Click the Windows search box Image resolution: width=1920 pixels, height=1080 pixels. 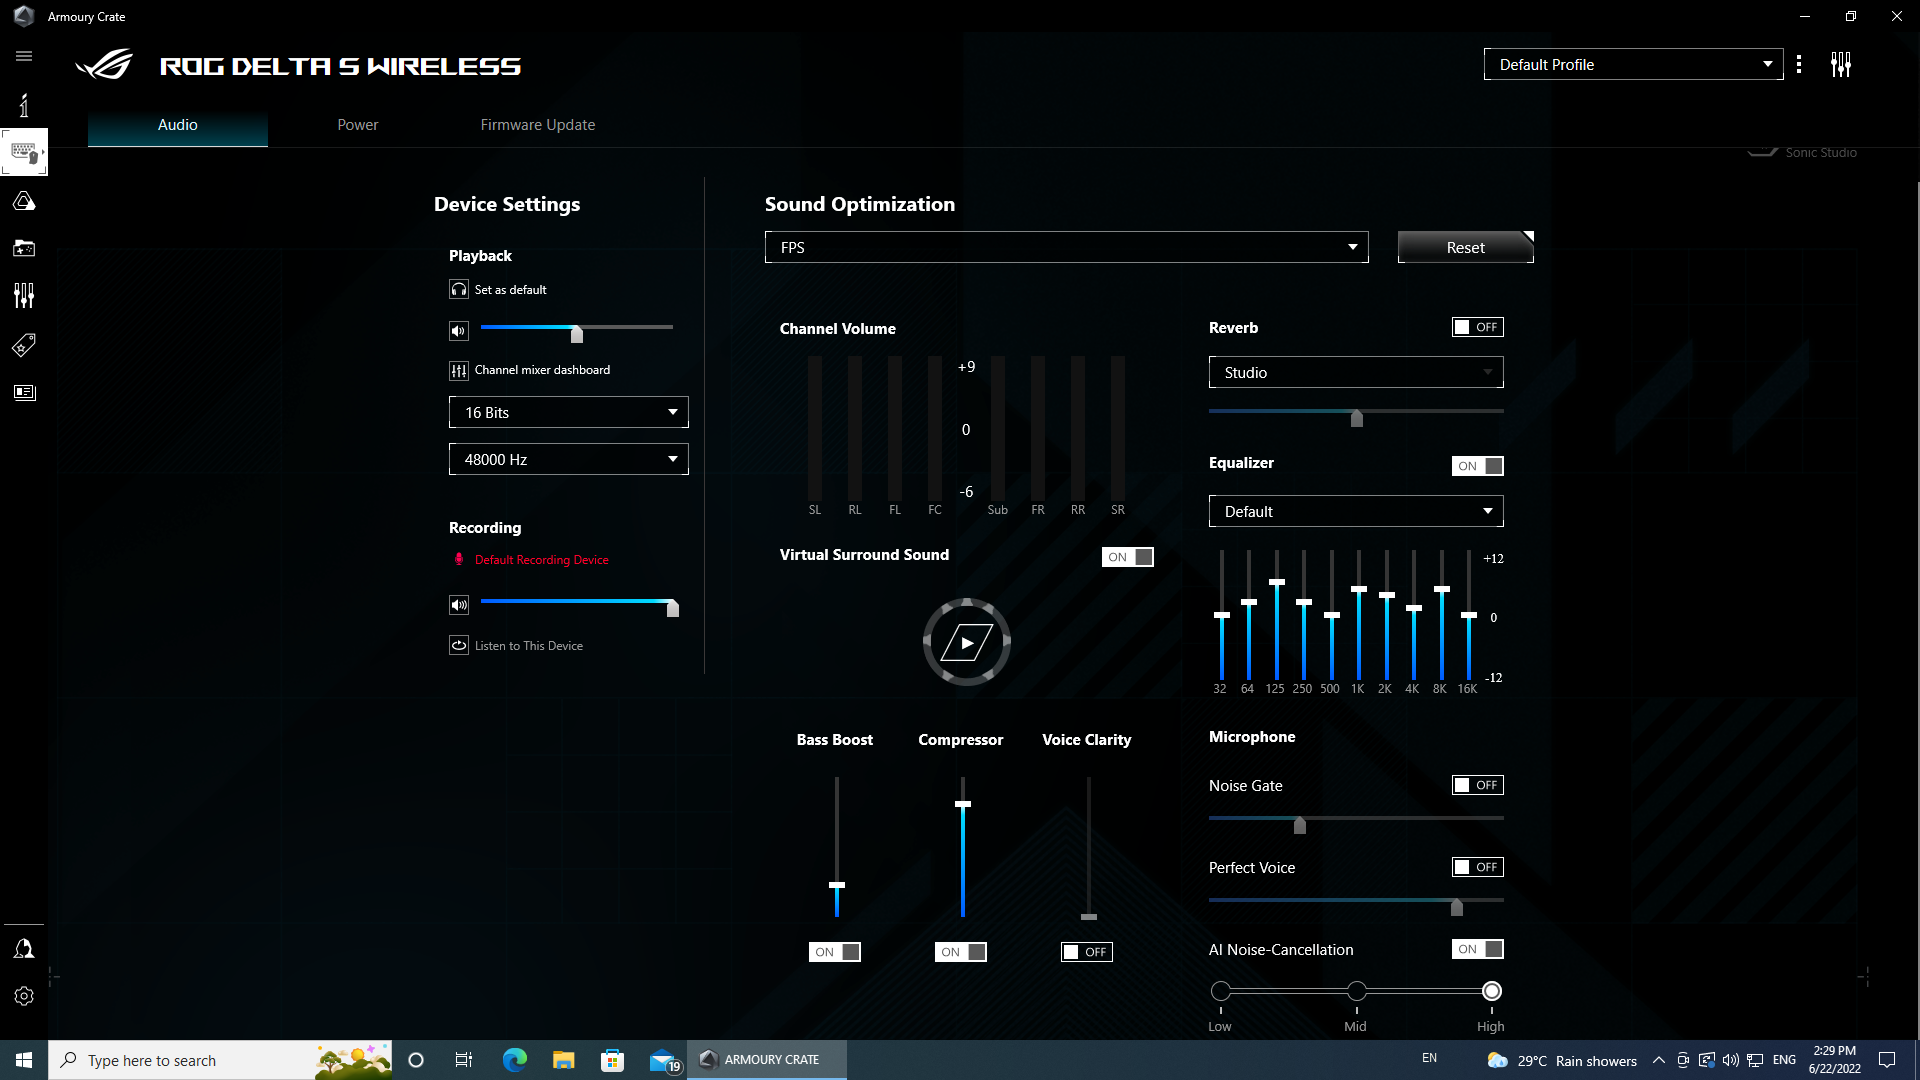coord(220,1060)
